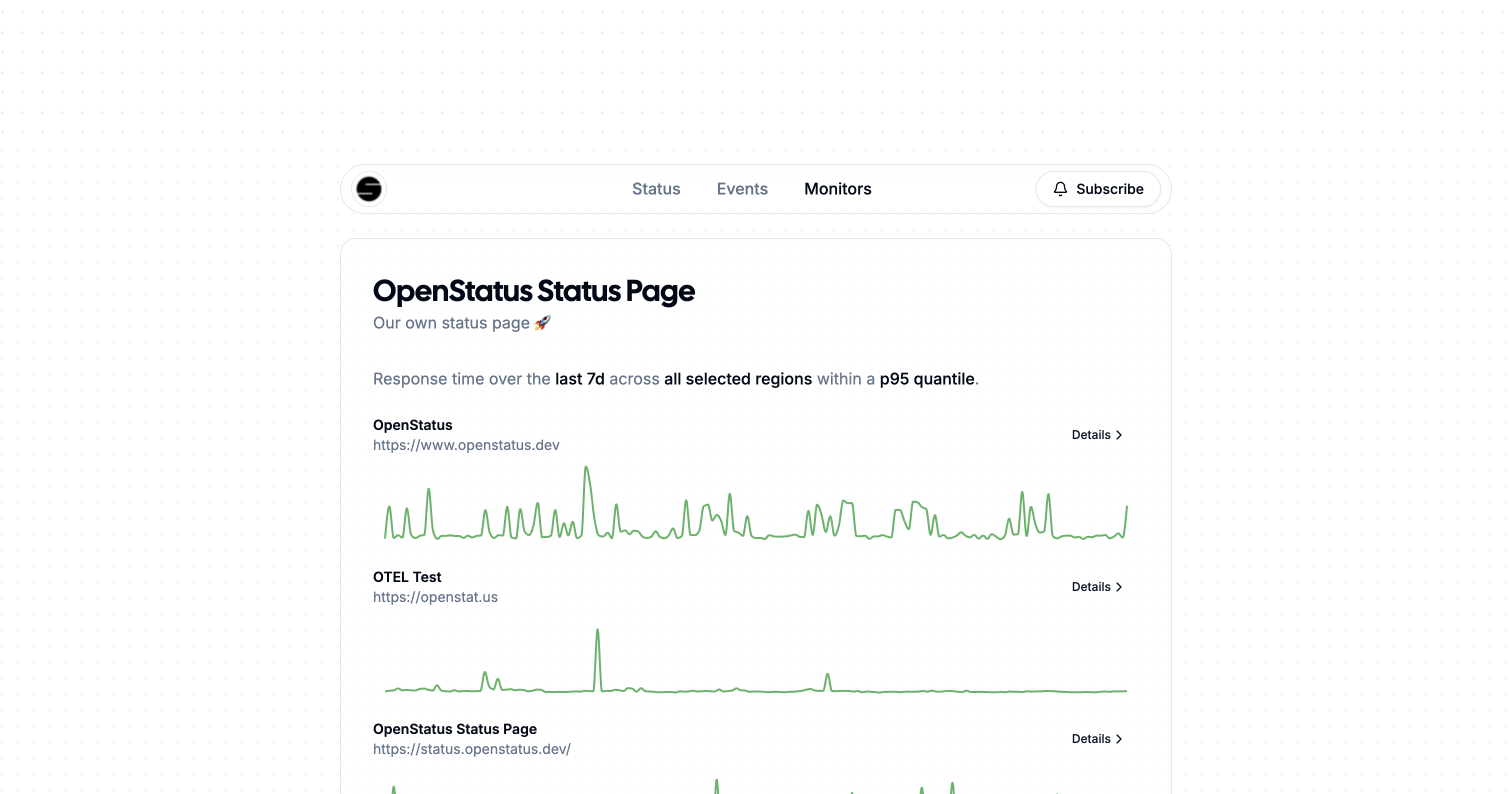
Task: Click the bell icon inside Subscribe button
Action: [1060, 189]
